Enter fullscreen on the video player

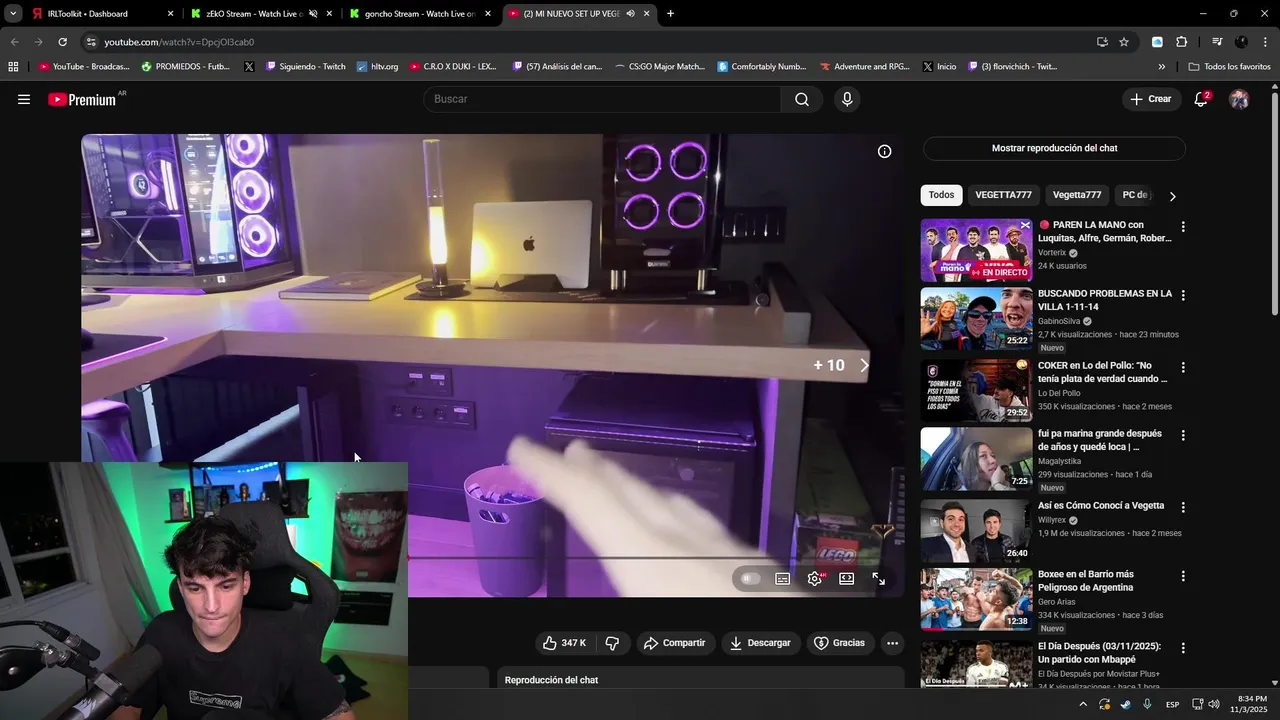(x=879, y=578)
